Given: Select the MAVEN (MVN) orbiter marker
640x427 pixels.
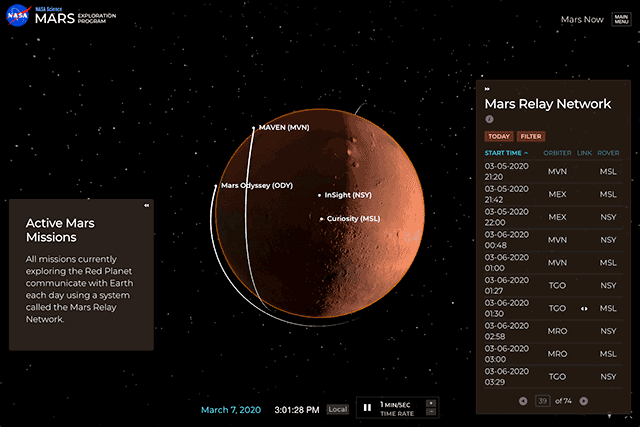Looking at the screenshot, I should tap(253, 128).
